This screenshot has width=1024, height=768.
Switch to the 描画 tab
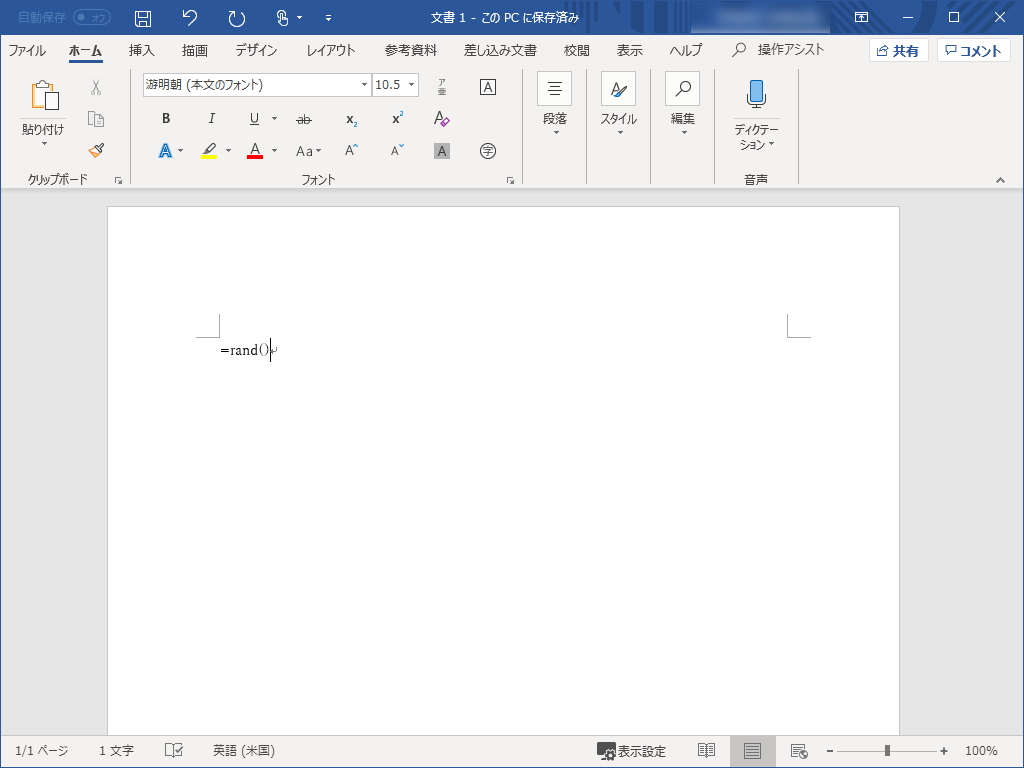195,50
